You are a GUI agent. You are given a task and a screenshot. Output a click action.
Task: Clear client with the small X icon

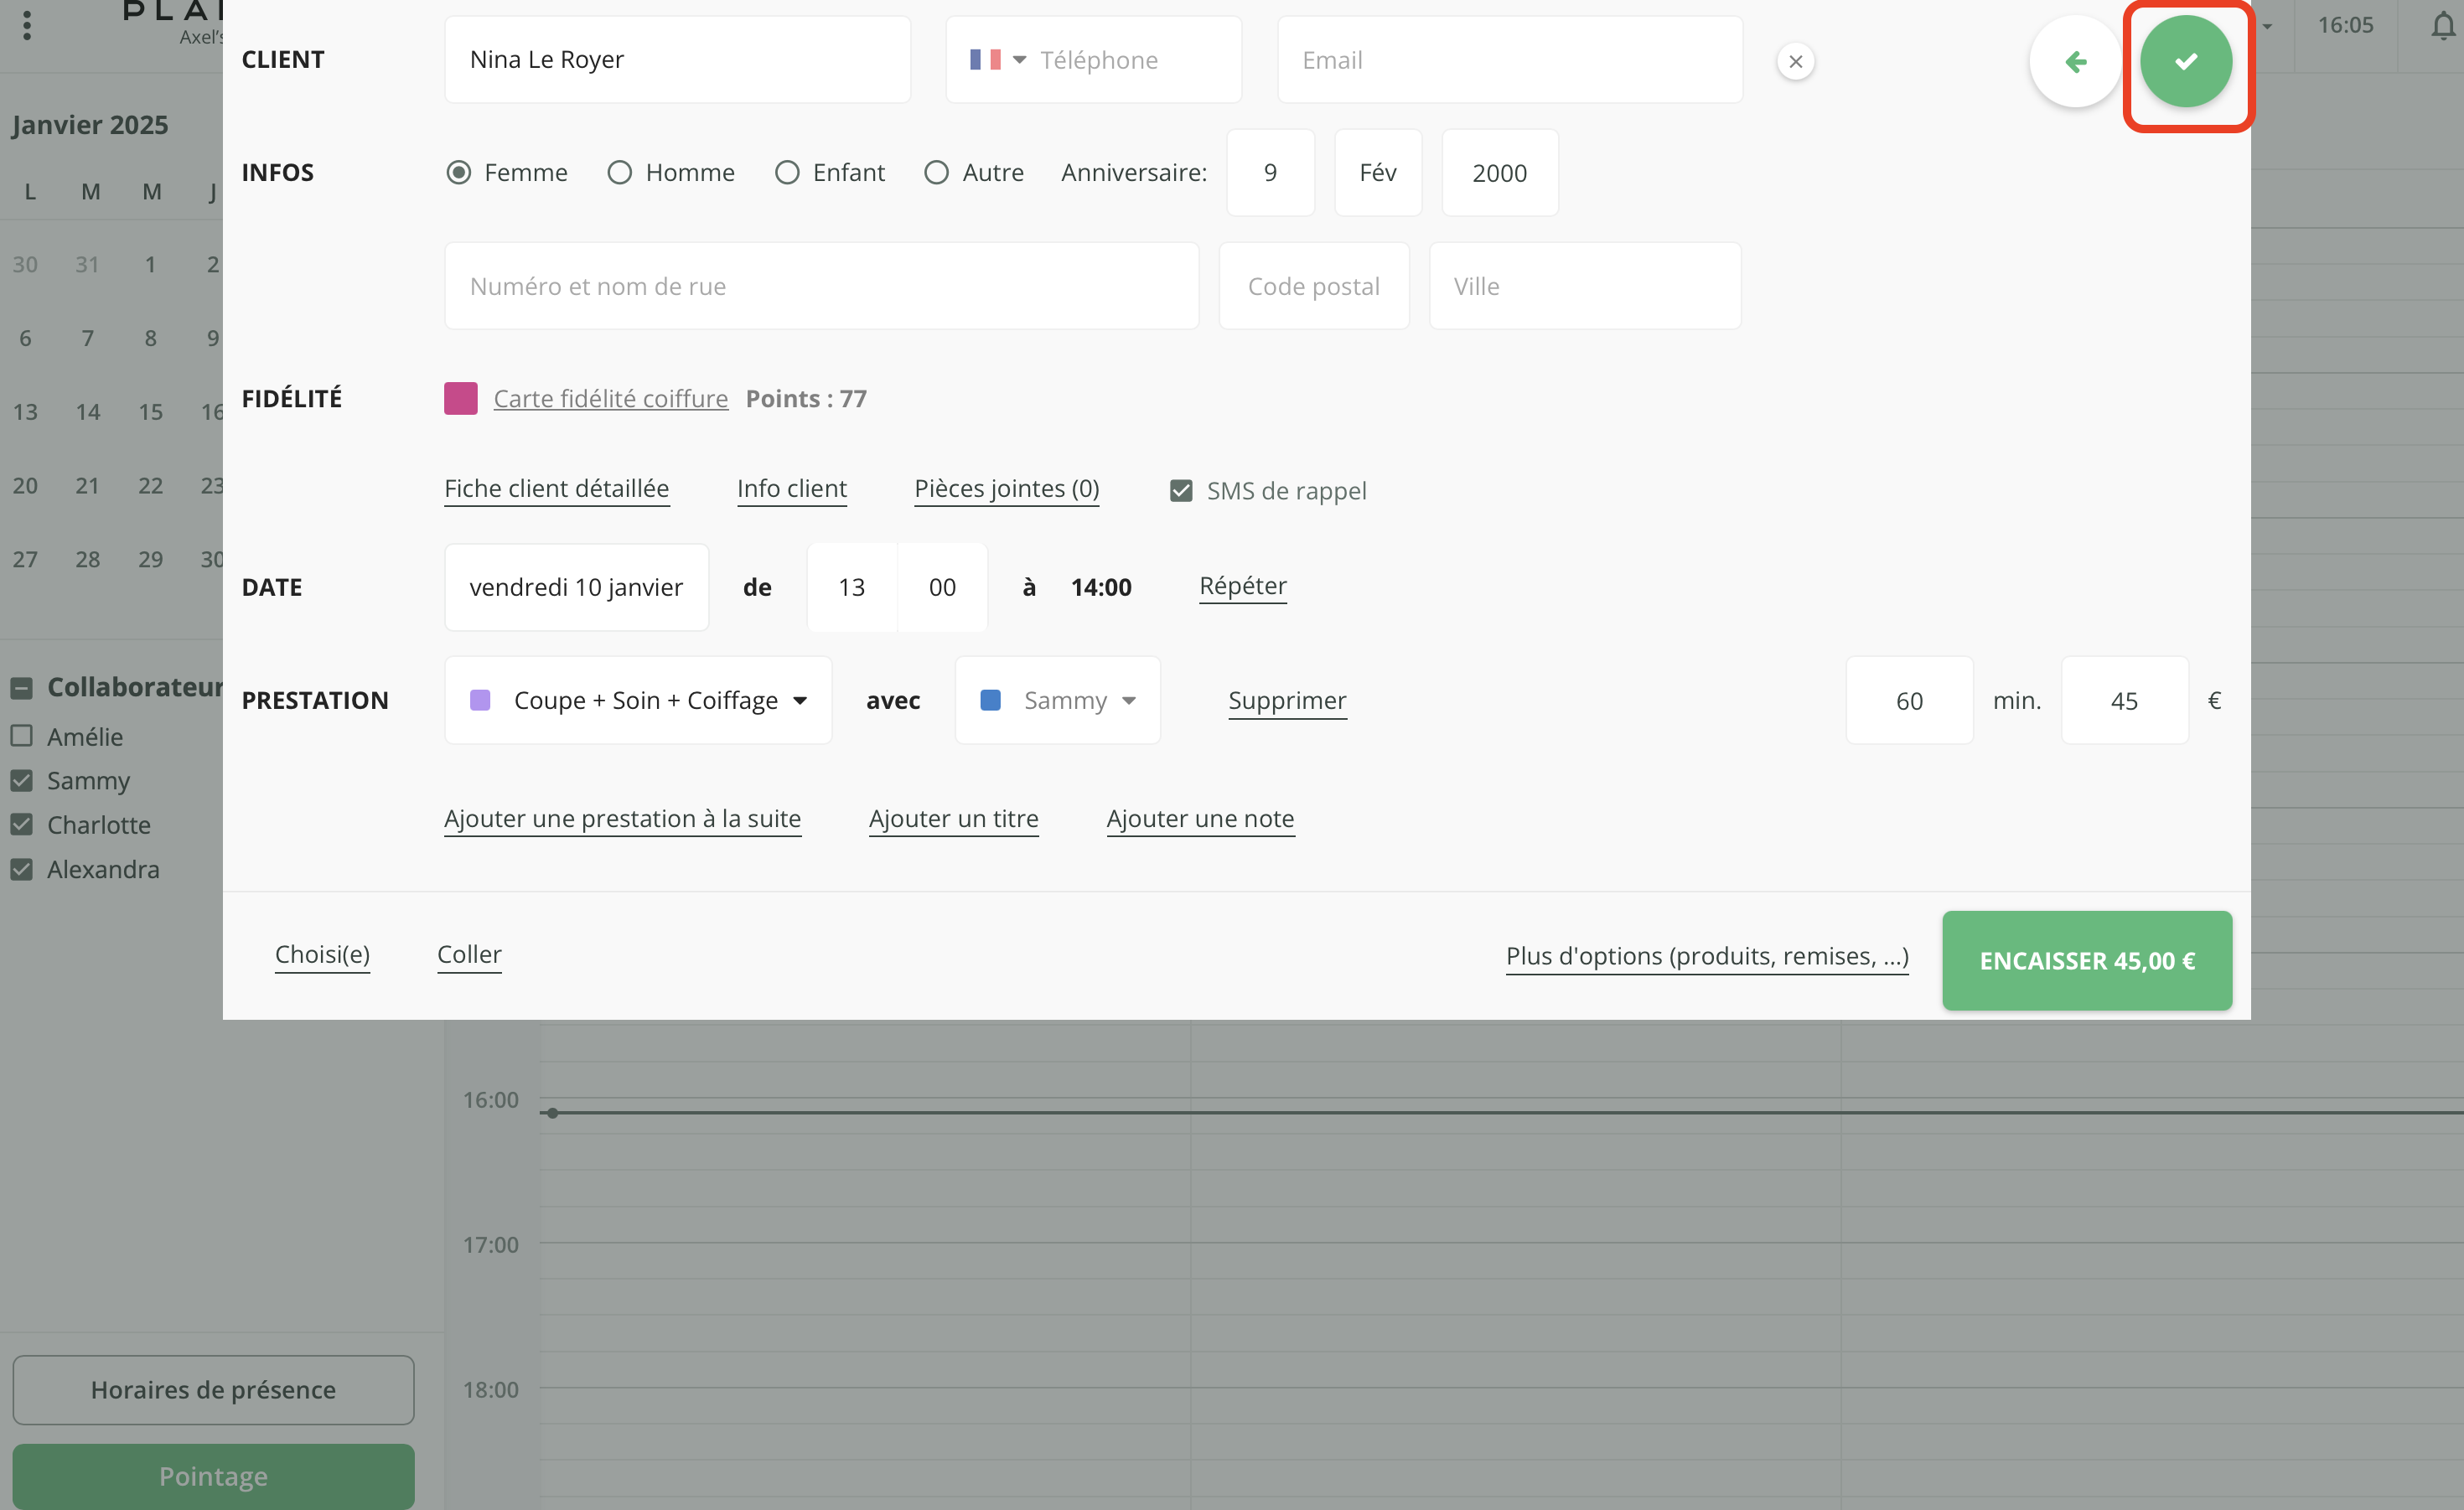pos(1795,61)
